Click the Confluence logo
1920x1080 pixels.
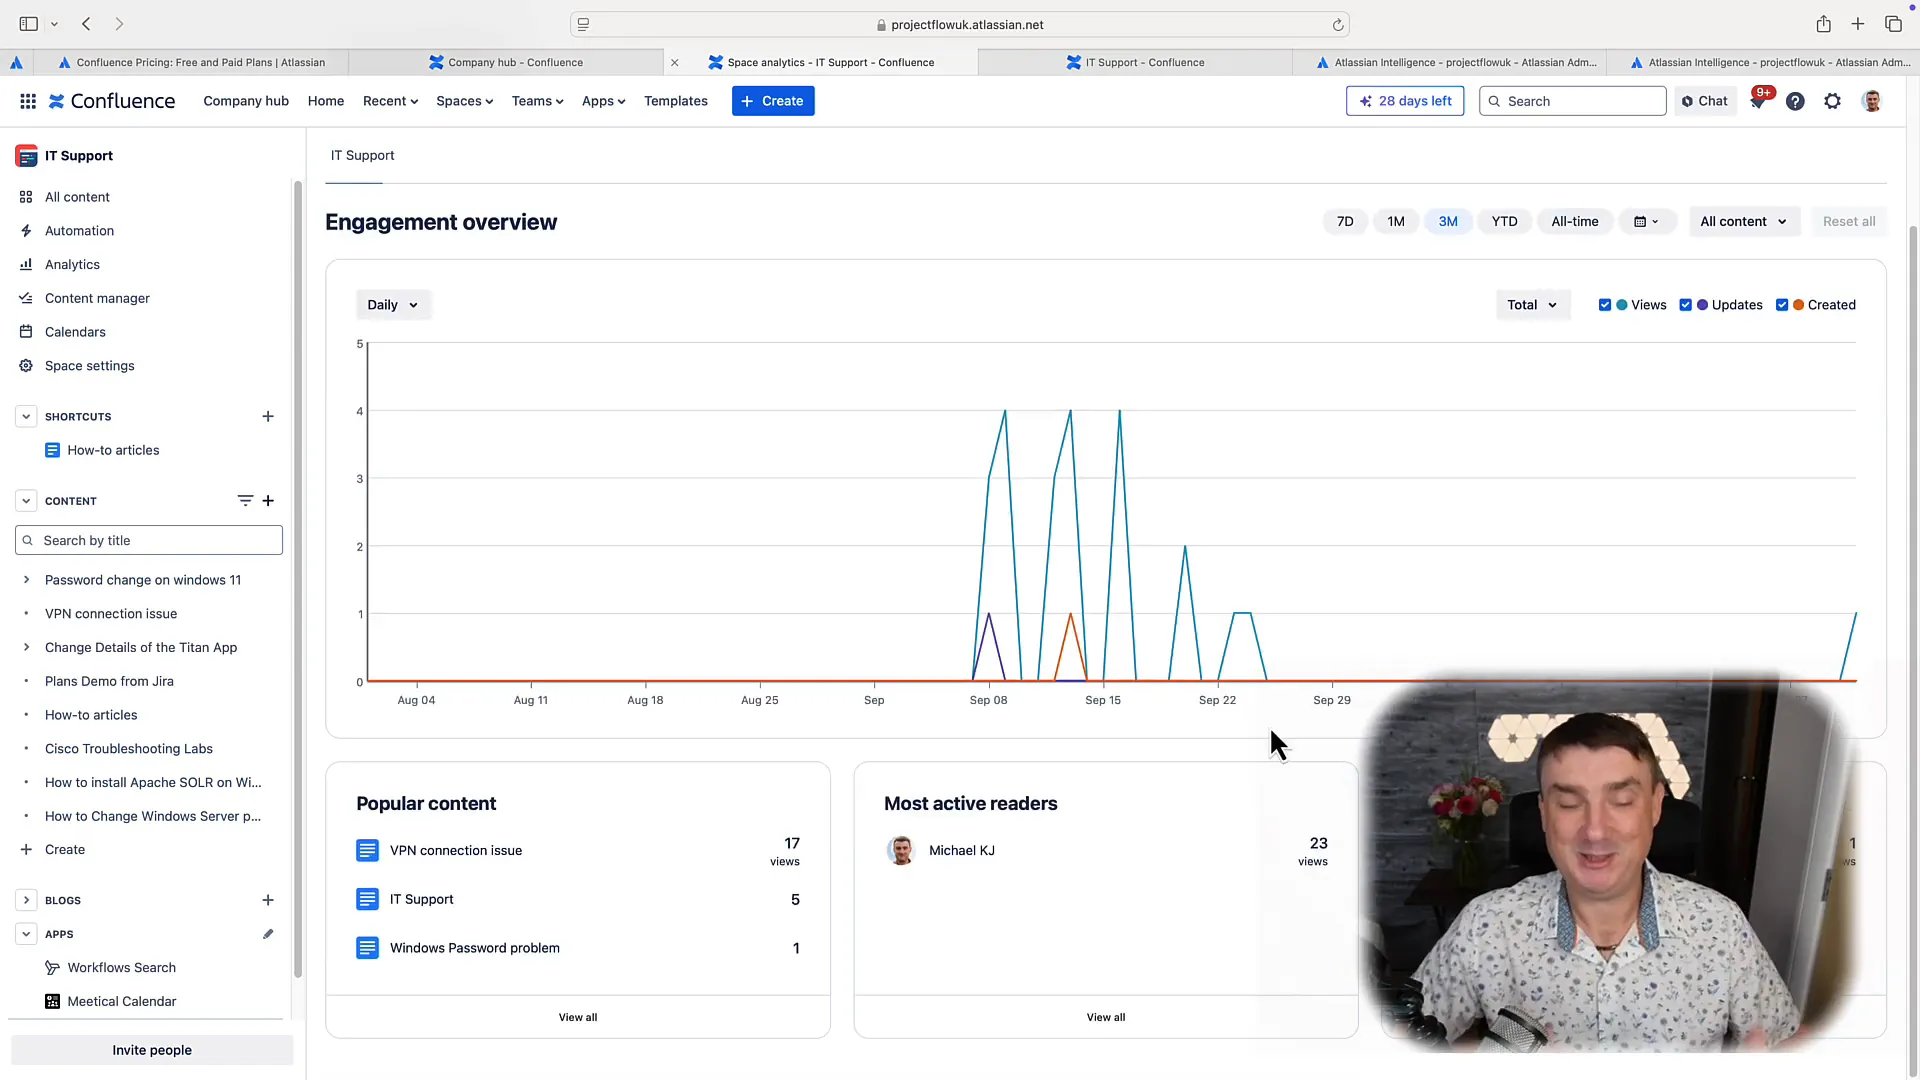112,101
